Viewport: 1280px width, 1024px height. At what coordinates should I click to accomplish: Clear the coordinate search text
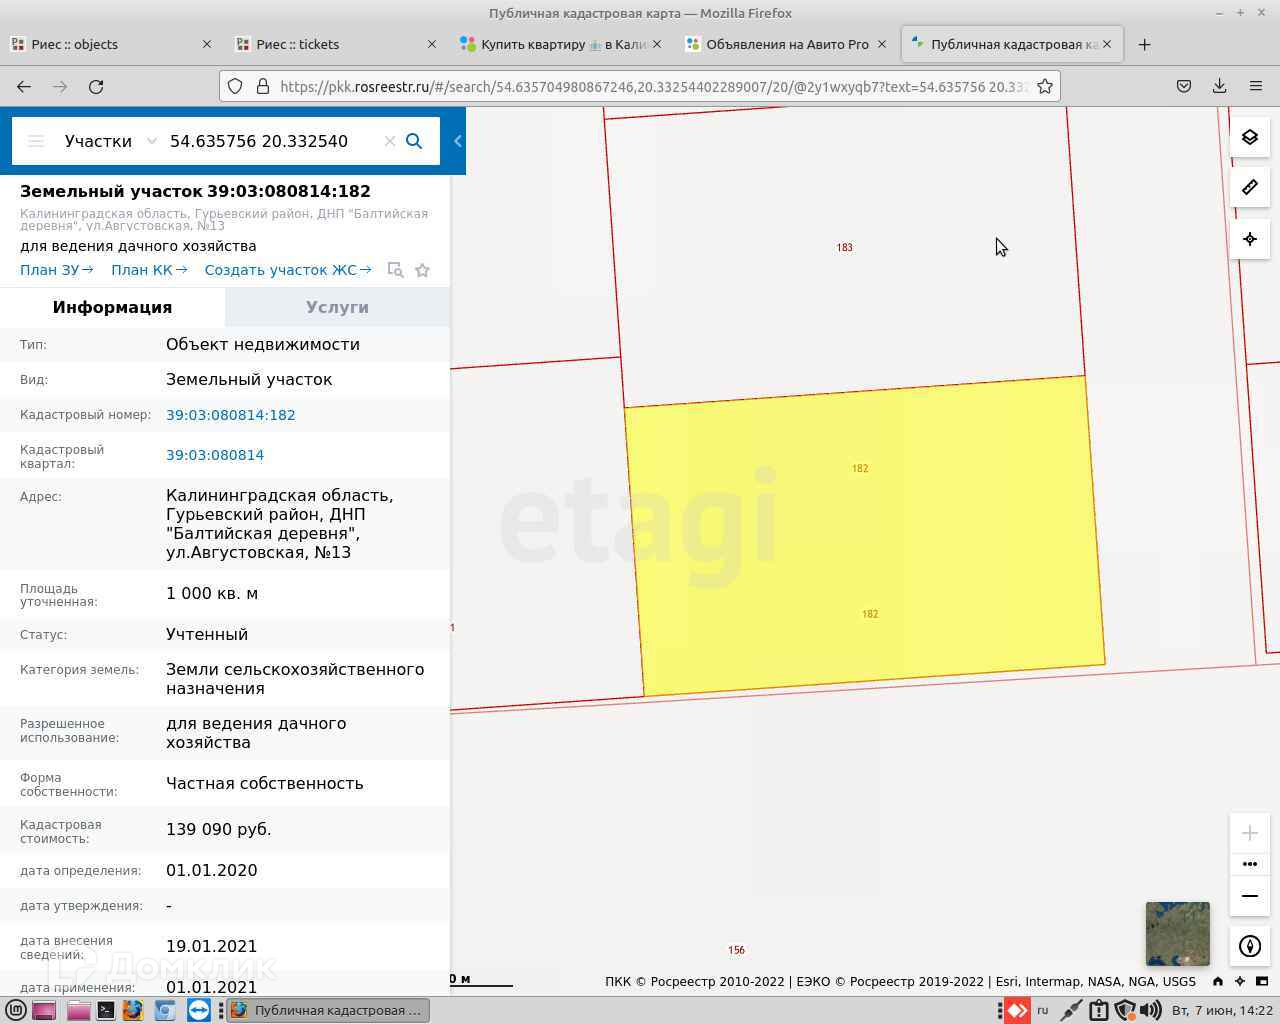pyautogui.click(x=390, y=141)
